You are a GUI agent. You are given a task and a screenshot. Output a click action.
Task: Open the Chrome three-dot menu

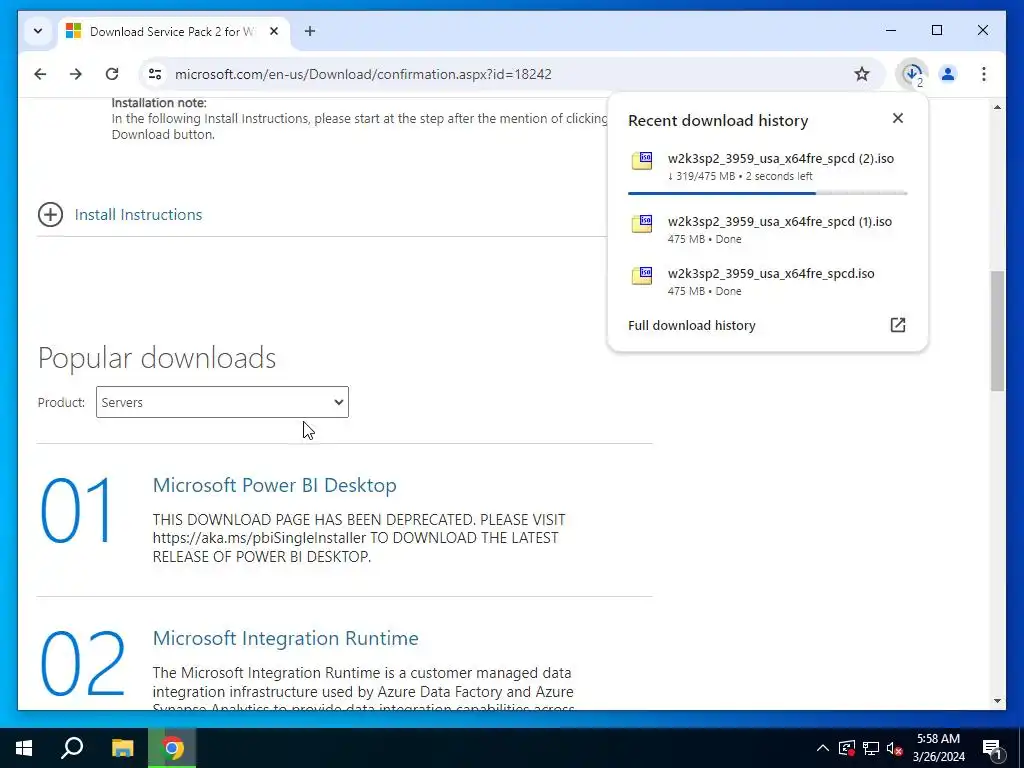tap(984, 74)
